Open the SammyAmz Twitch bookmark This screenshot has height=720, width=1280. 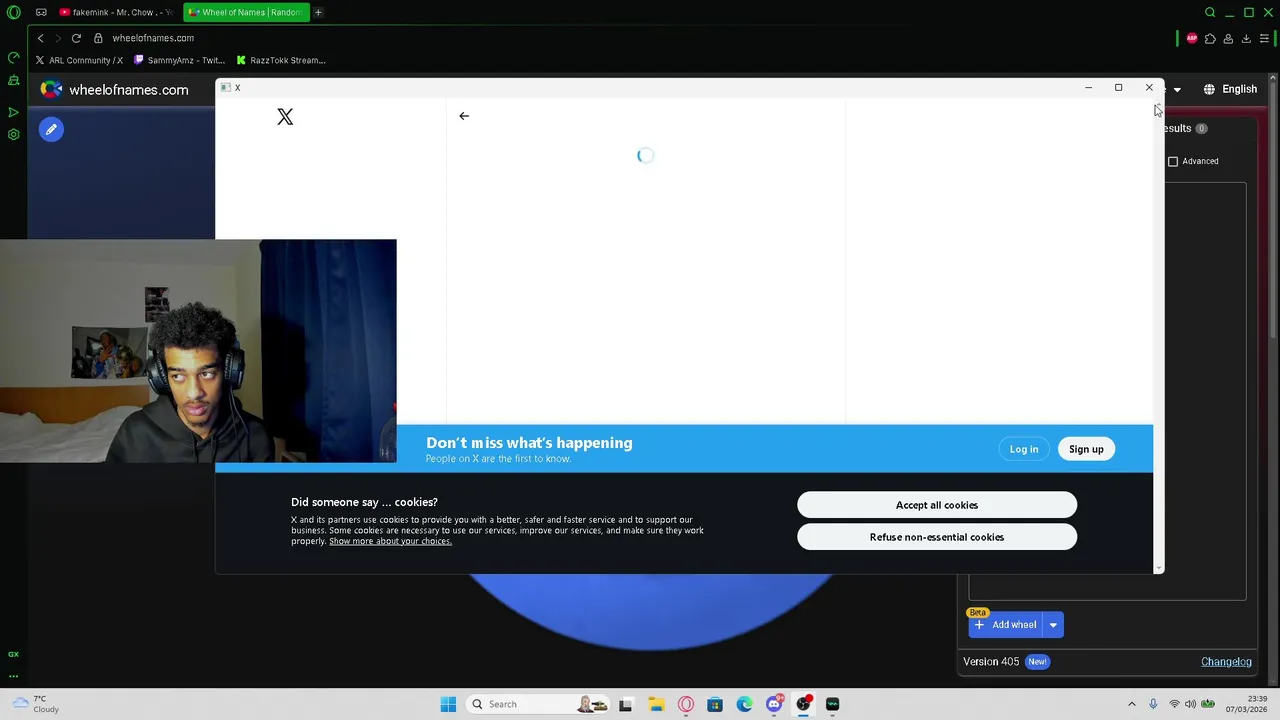pyautogui.click(x=180, y=60)
